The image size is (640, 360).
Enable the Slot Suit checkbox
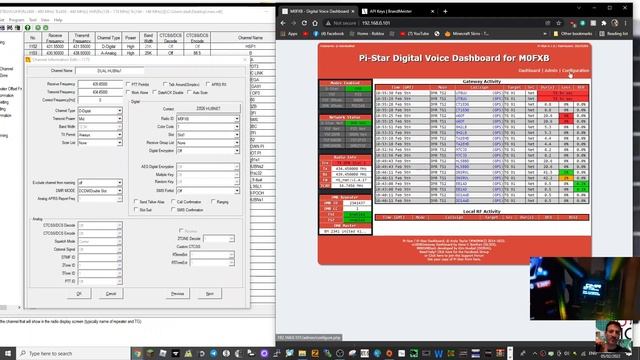[136, 210]
